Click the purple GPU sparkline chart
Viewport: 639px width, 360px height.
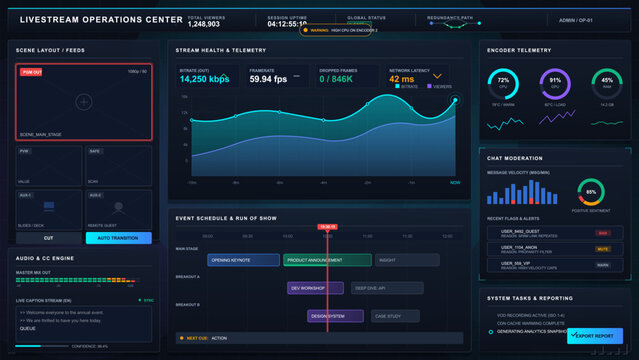click(557, 117)
